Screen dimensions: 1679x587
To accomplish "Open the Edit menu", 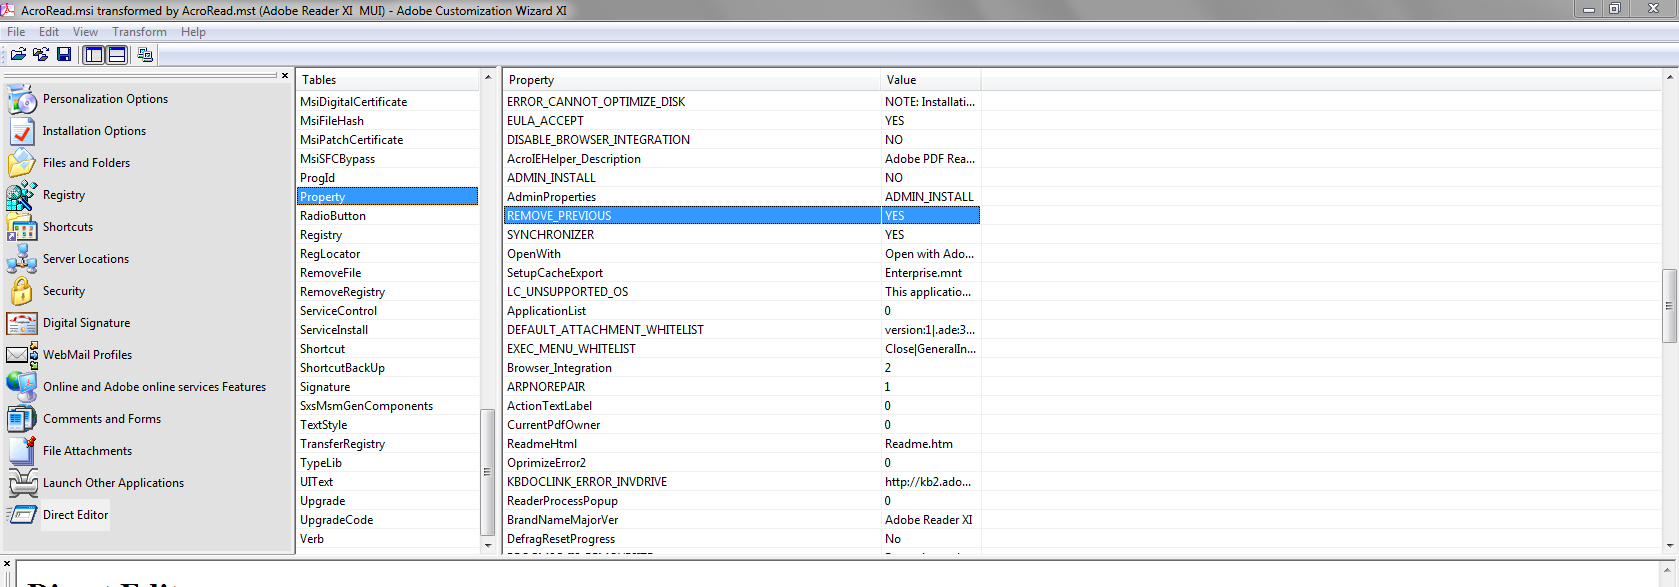I will 49,32.
